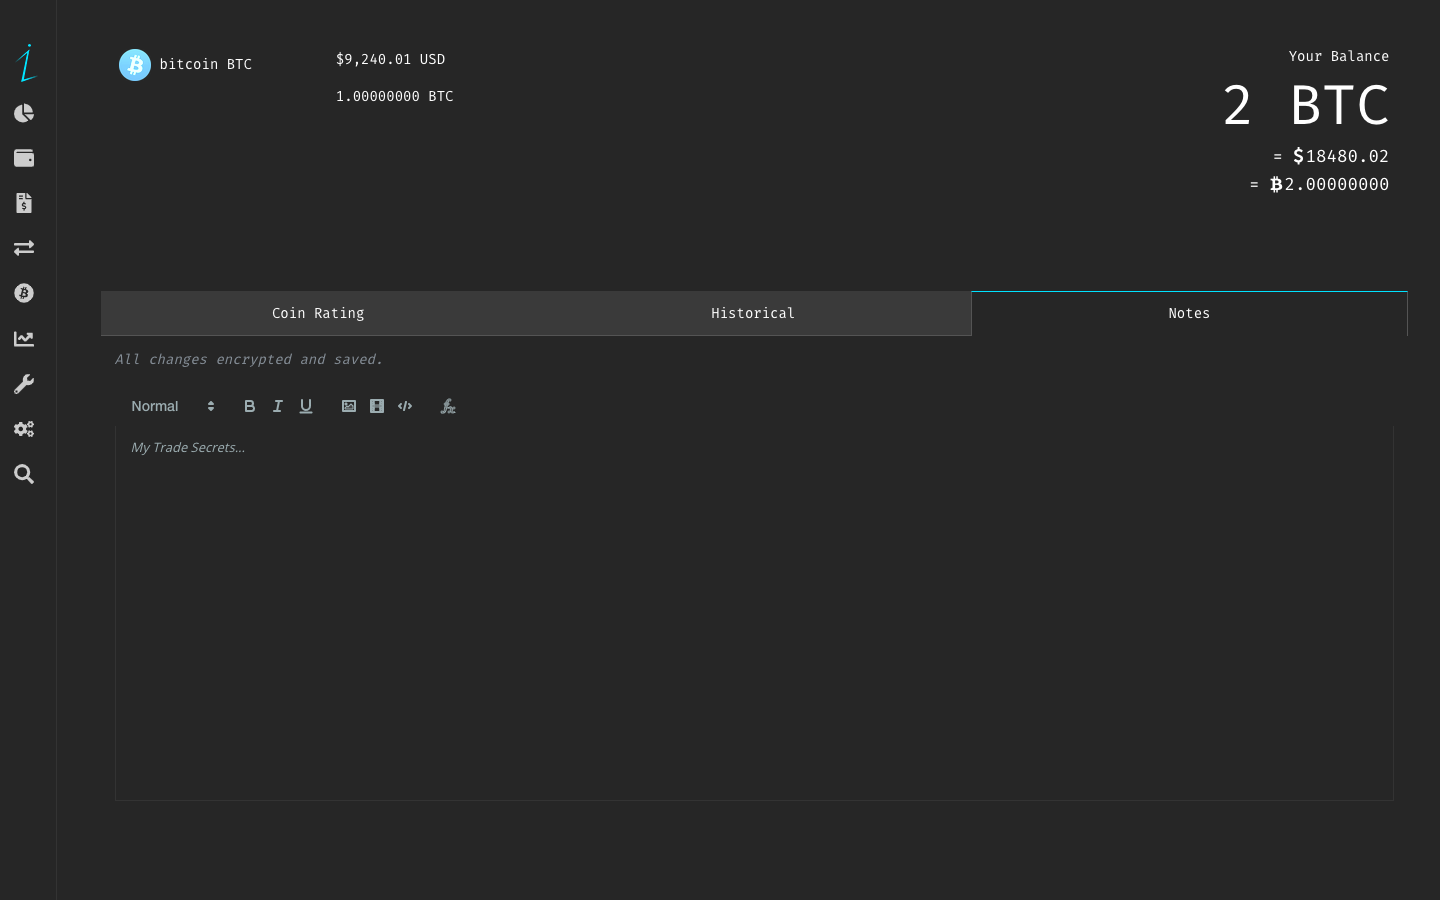Insert an image into the notes
This screenshot has width=1440, height=900.
(349, 406)
